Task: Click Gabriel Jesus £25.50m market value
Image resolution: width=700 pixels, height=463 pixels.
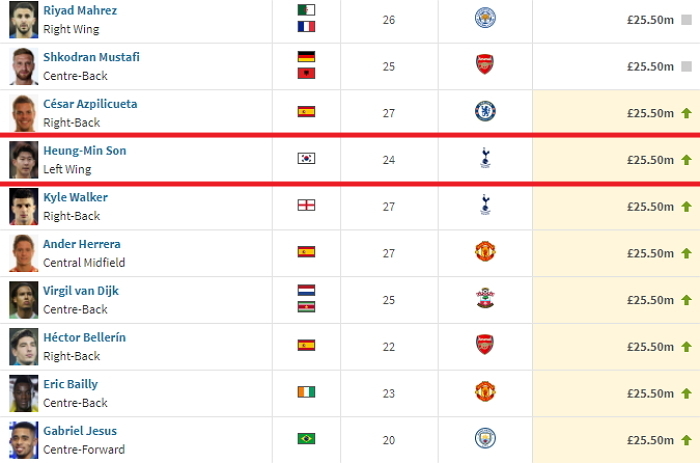Action: [650, 439]
